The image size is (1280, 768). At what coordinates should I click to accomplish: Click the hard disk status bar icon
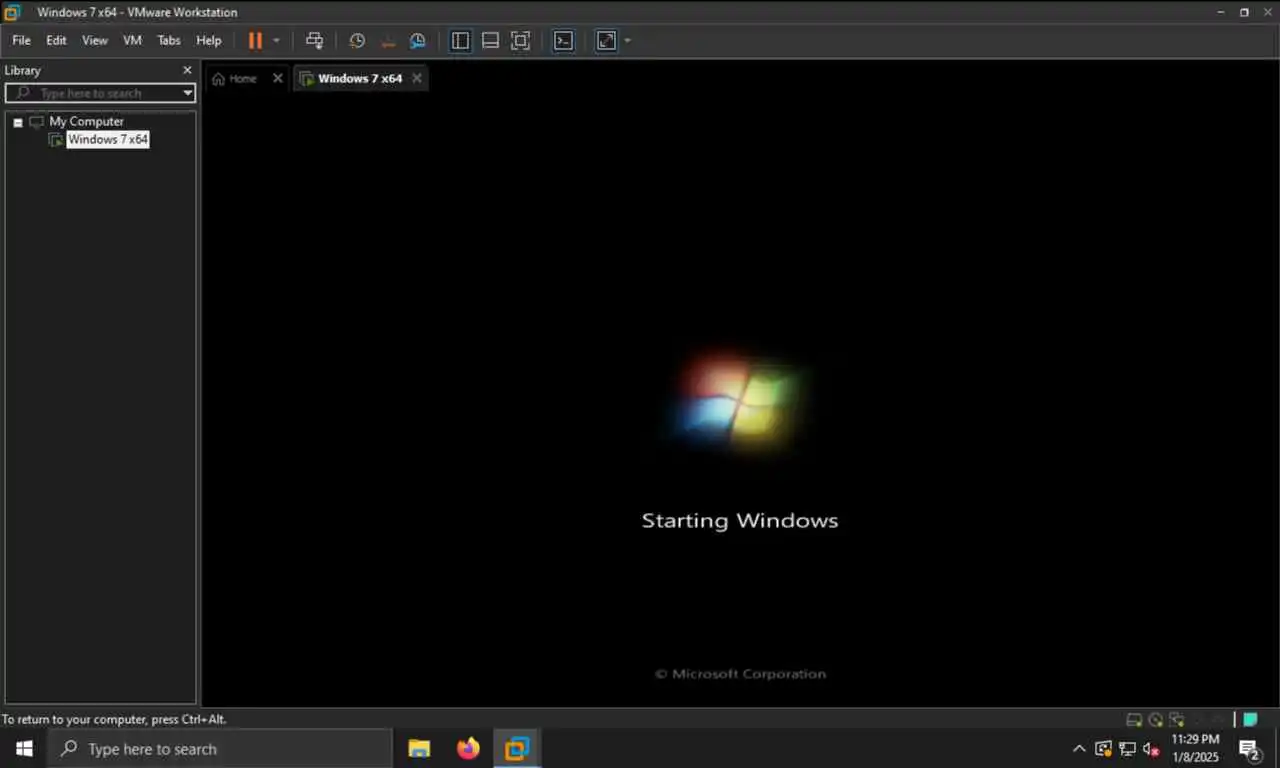[1134, 719]
